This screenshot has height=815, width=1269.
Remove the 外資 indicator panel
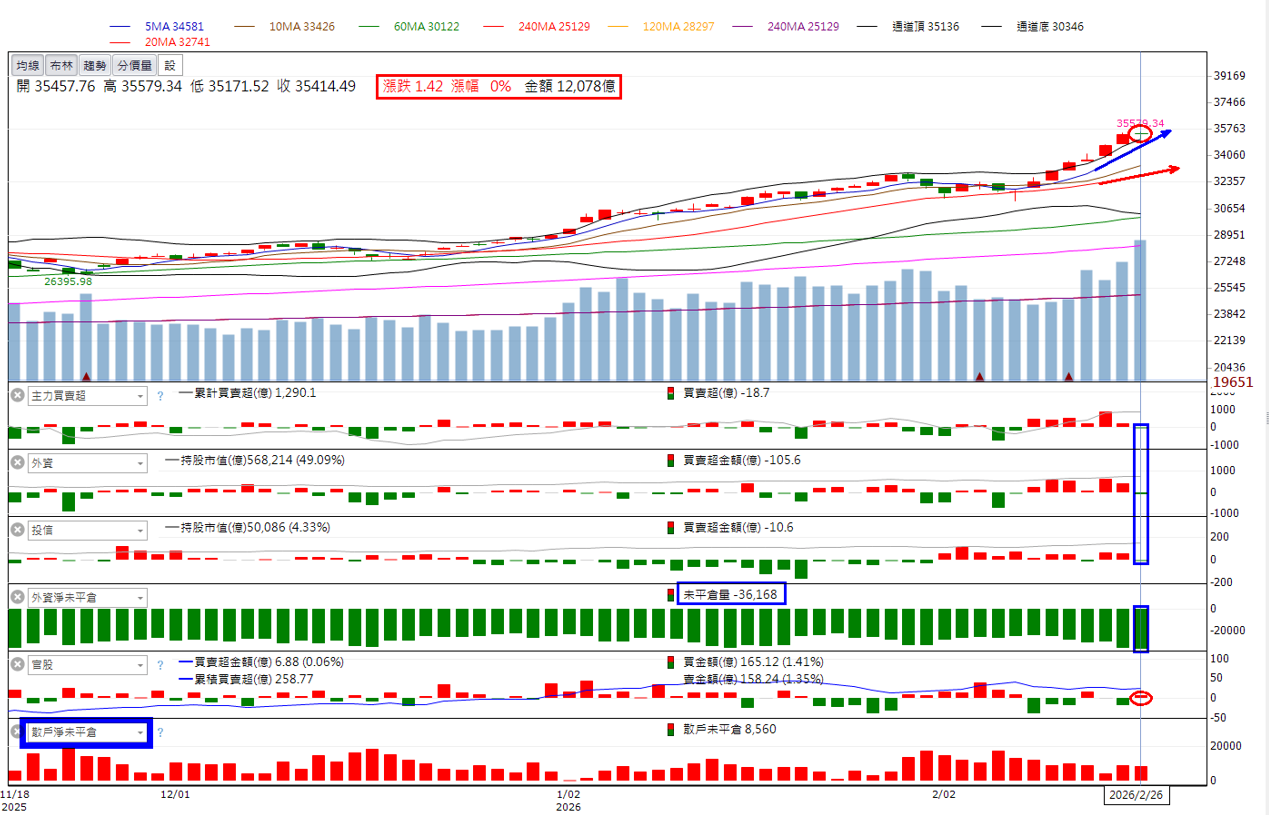pyautogui.click(x=17, y=463)
